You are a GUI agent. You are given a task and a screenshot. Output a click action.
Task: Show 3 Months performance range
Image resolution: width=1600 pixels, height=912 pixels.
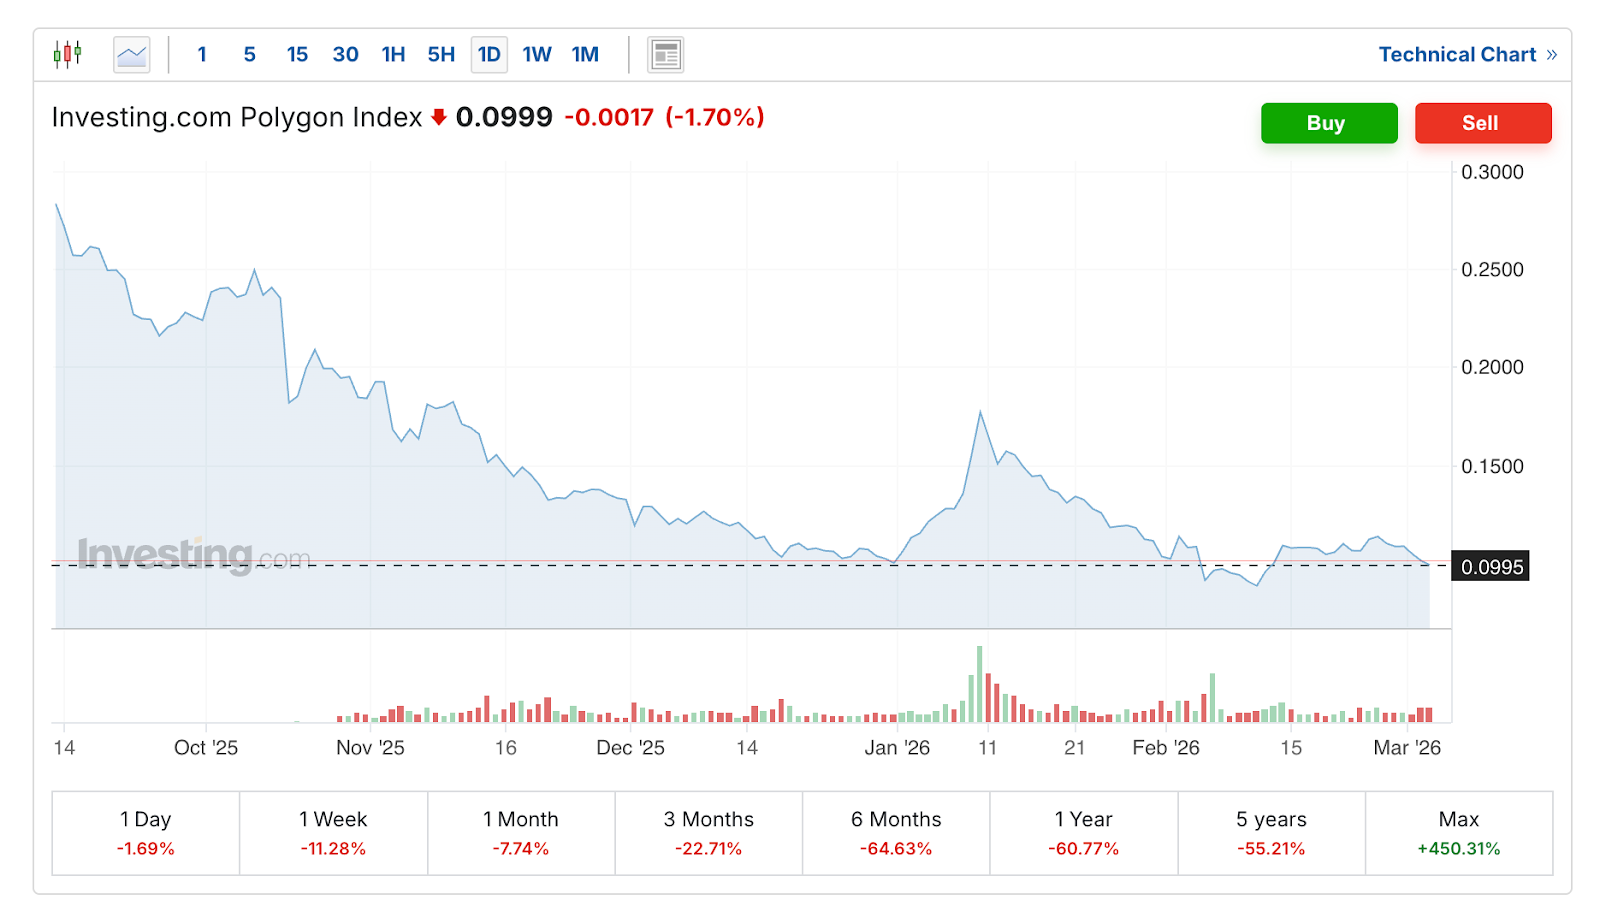708,833
